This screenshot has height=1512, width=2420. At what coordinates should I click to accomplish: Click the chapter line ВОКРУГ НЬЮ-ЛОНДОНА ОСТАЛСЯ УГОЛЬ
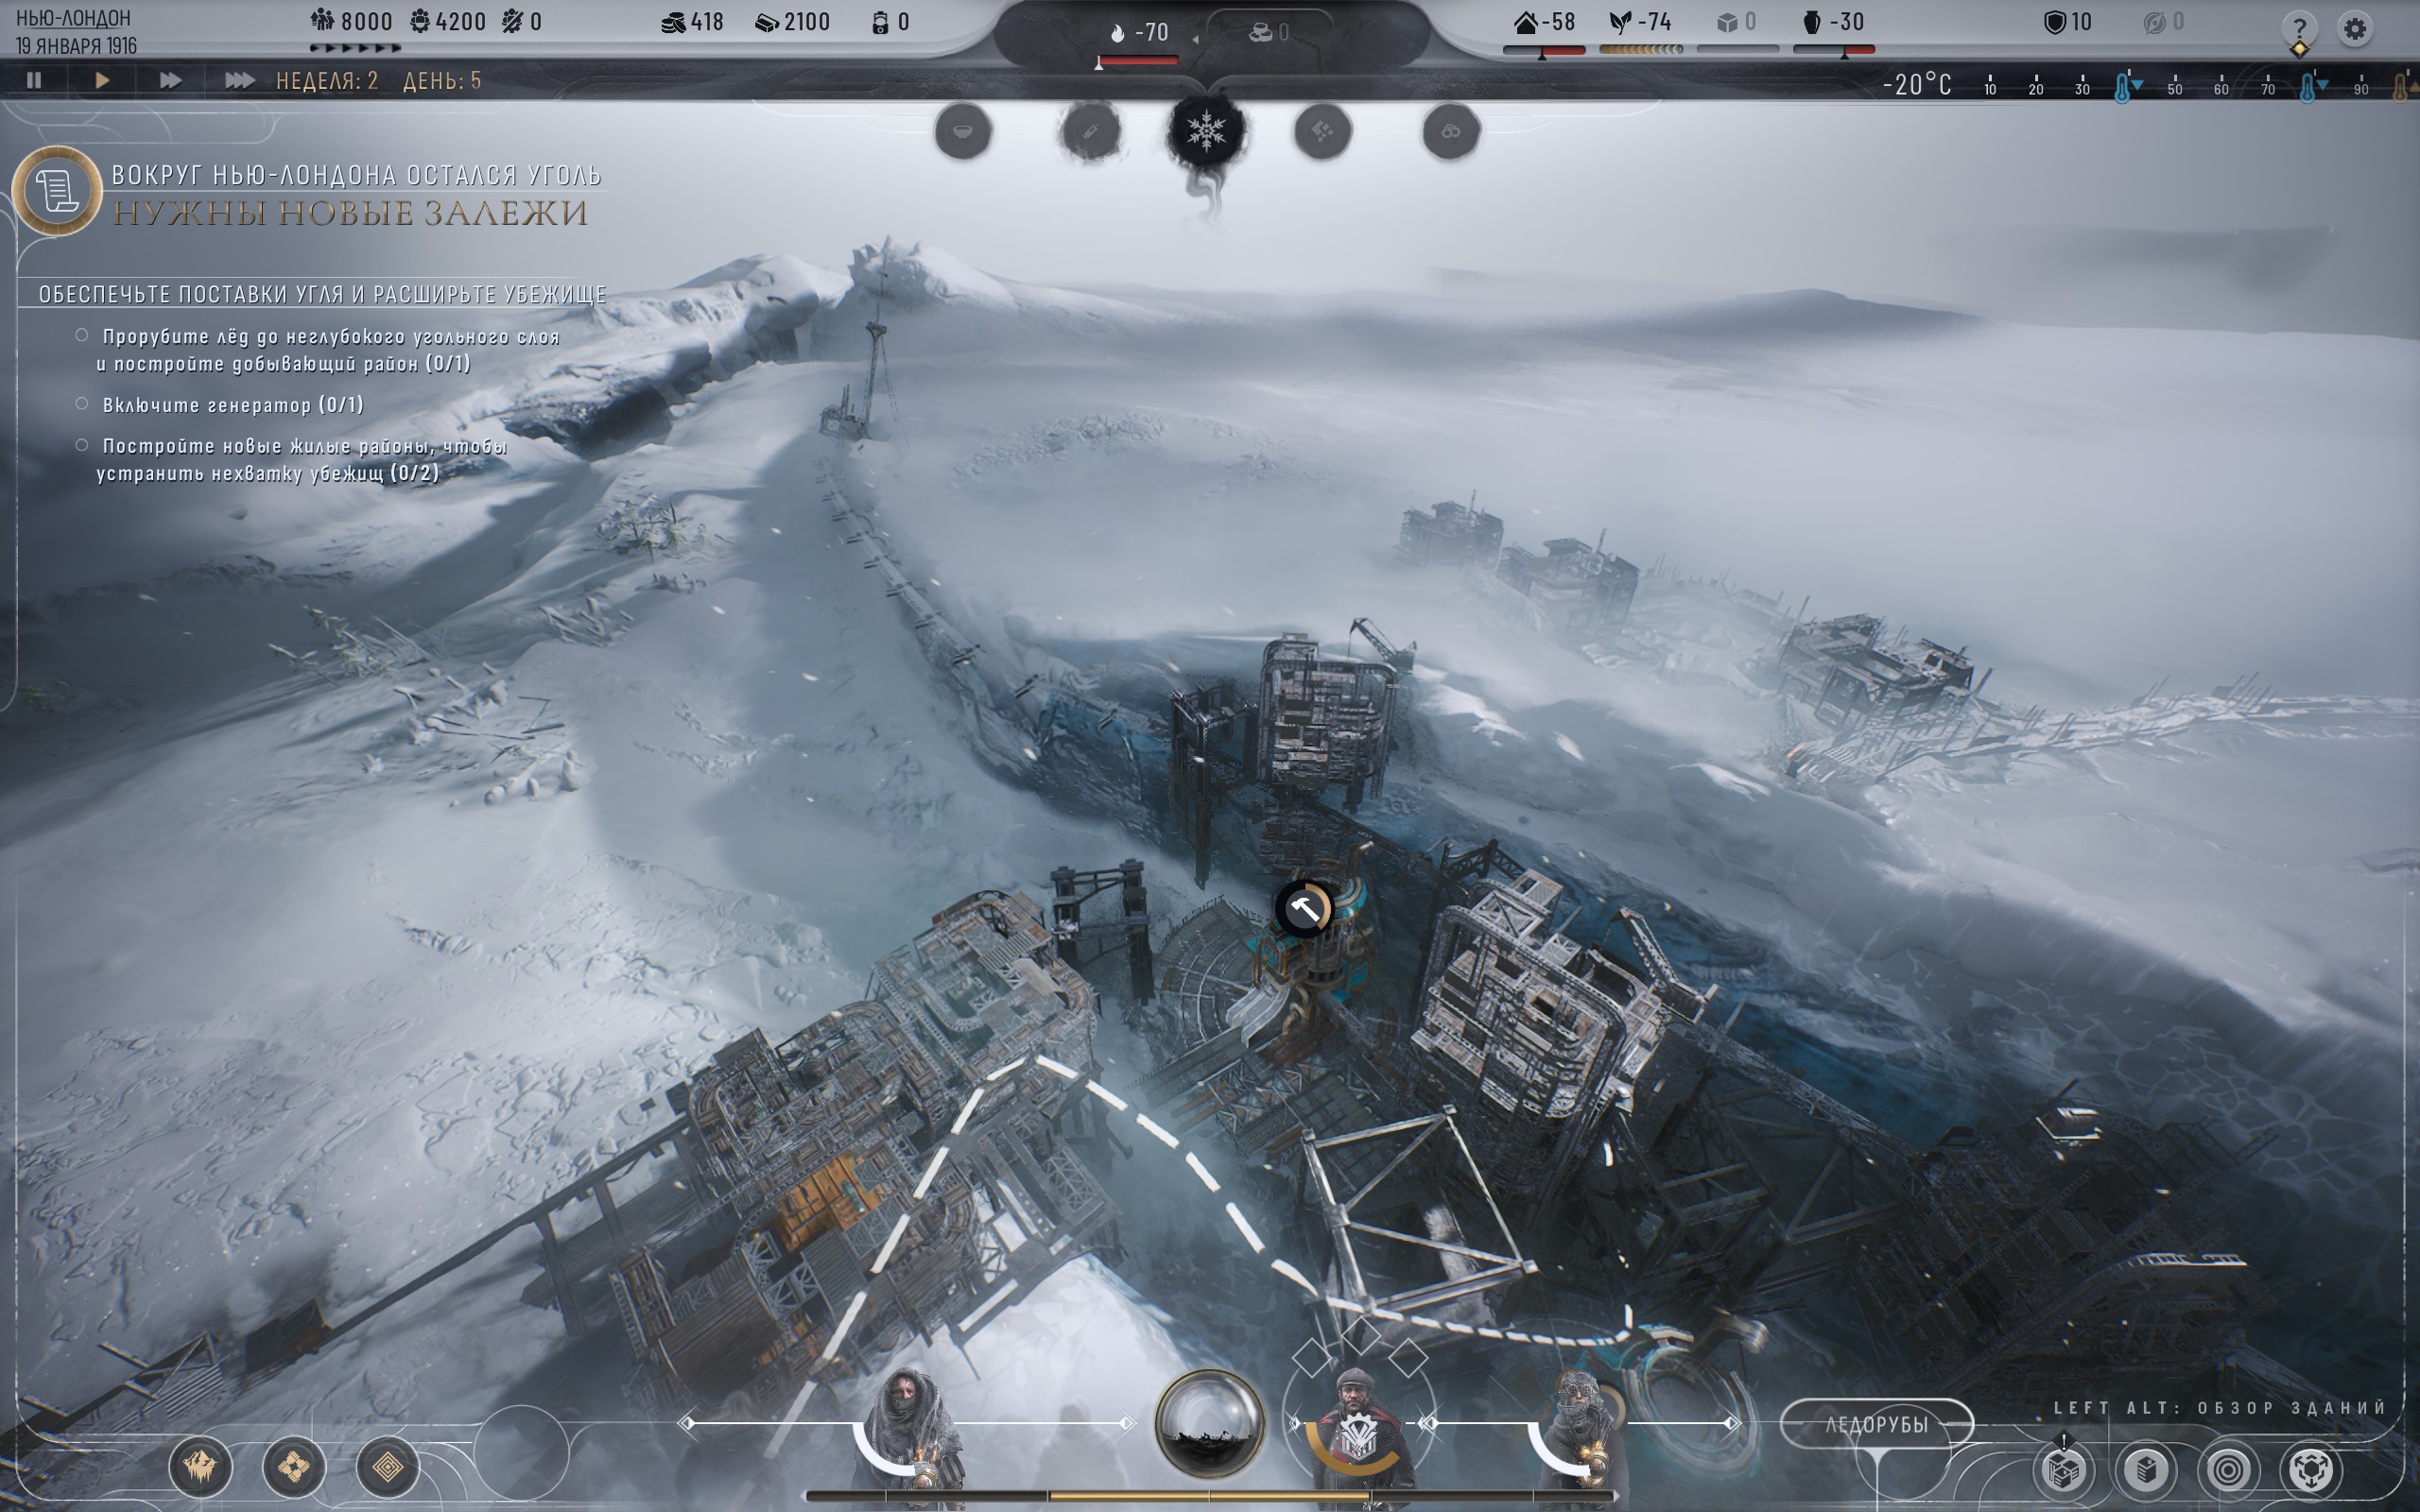point(356,175)
